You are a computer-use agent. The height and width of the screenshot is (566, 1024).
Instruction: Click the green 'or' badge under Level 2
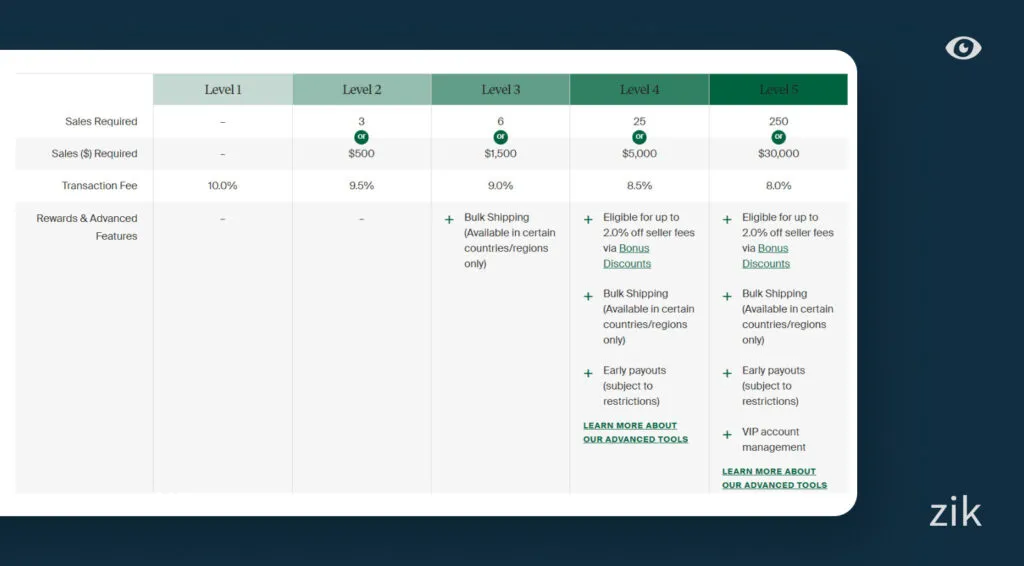(361, 137)
